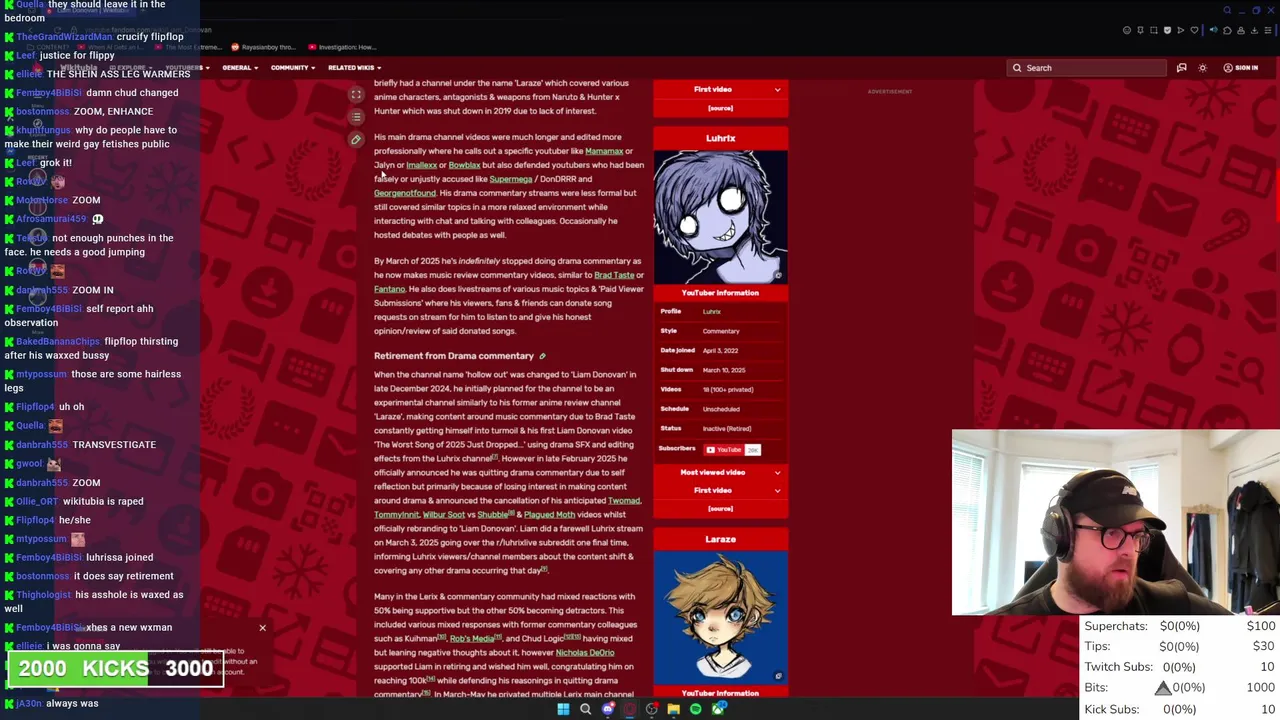Image resolution: width=1280 pixels, height=720 pixels.
Task: Open the GENERAL dropdown menu
Action: [x=240, y=68]
